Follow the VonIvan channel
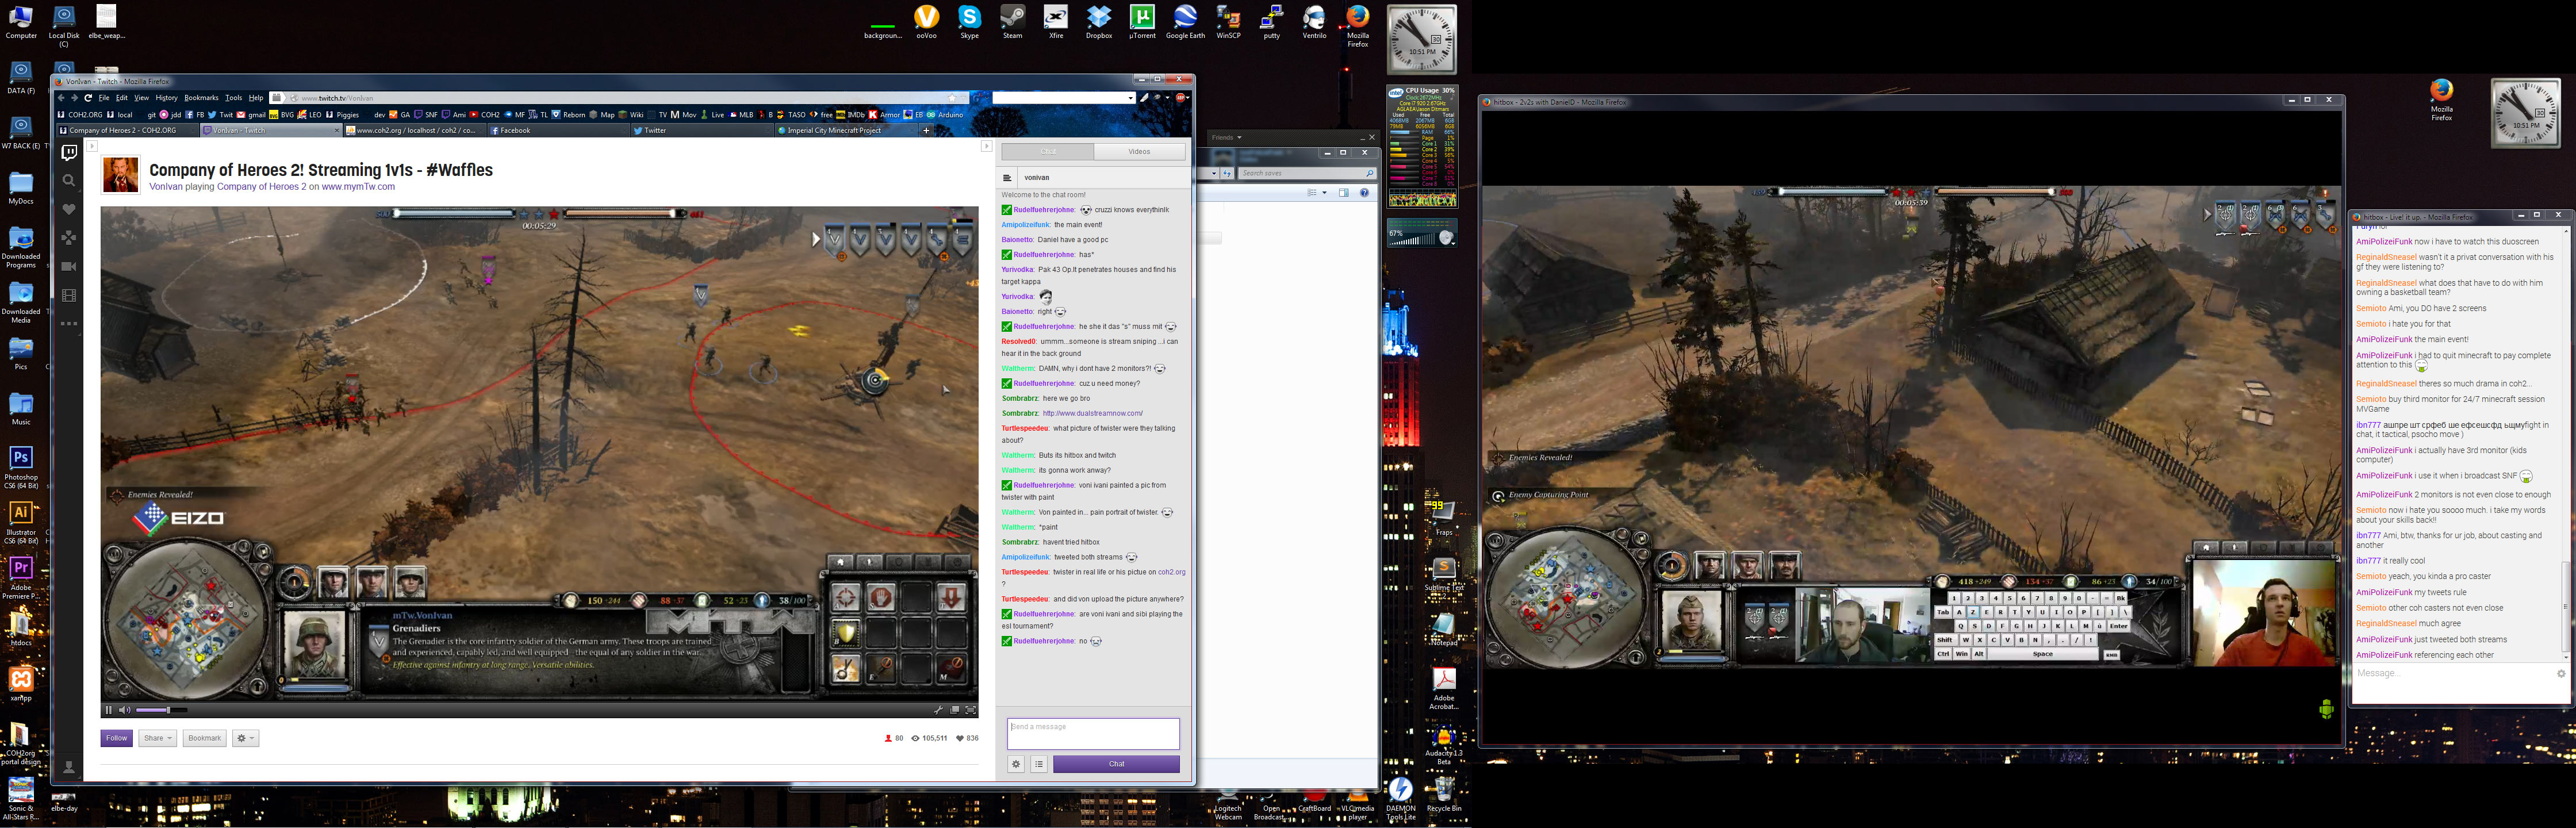 [116, 738]
